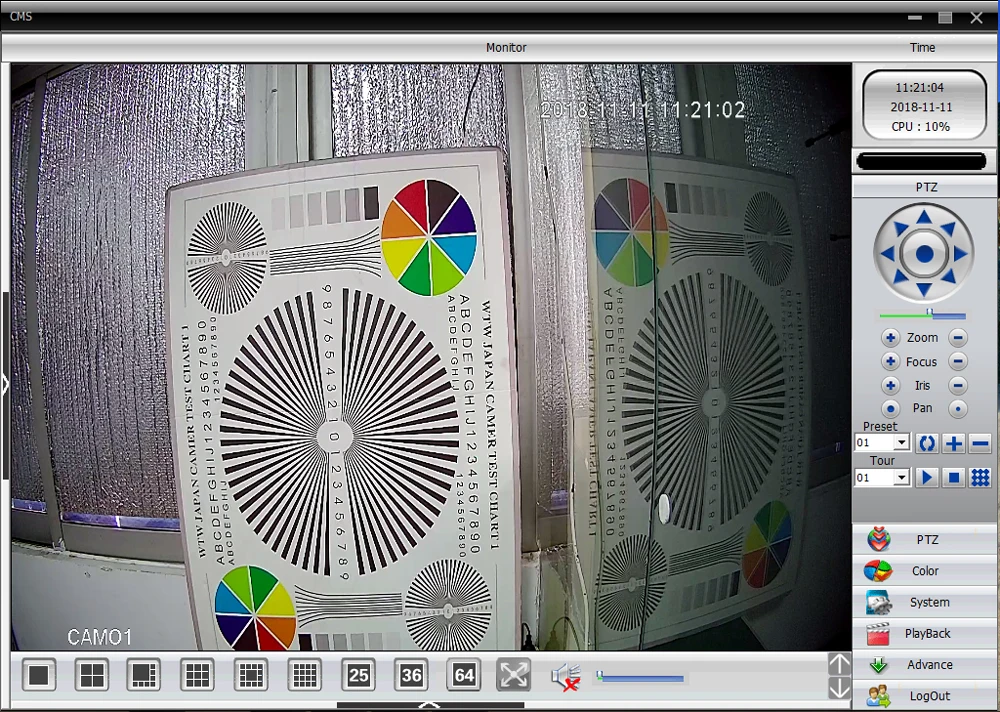Screen dimensions: 1000x712
Task: Toggle the right Pan radio button
Action: coord(957,409)
